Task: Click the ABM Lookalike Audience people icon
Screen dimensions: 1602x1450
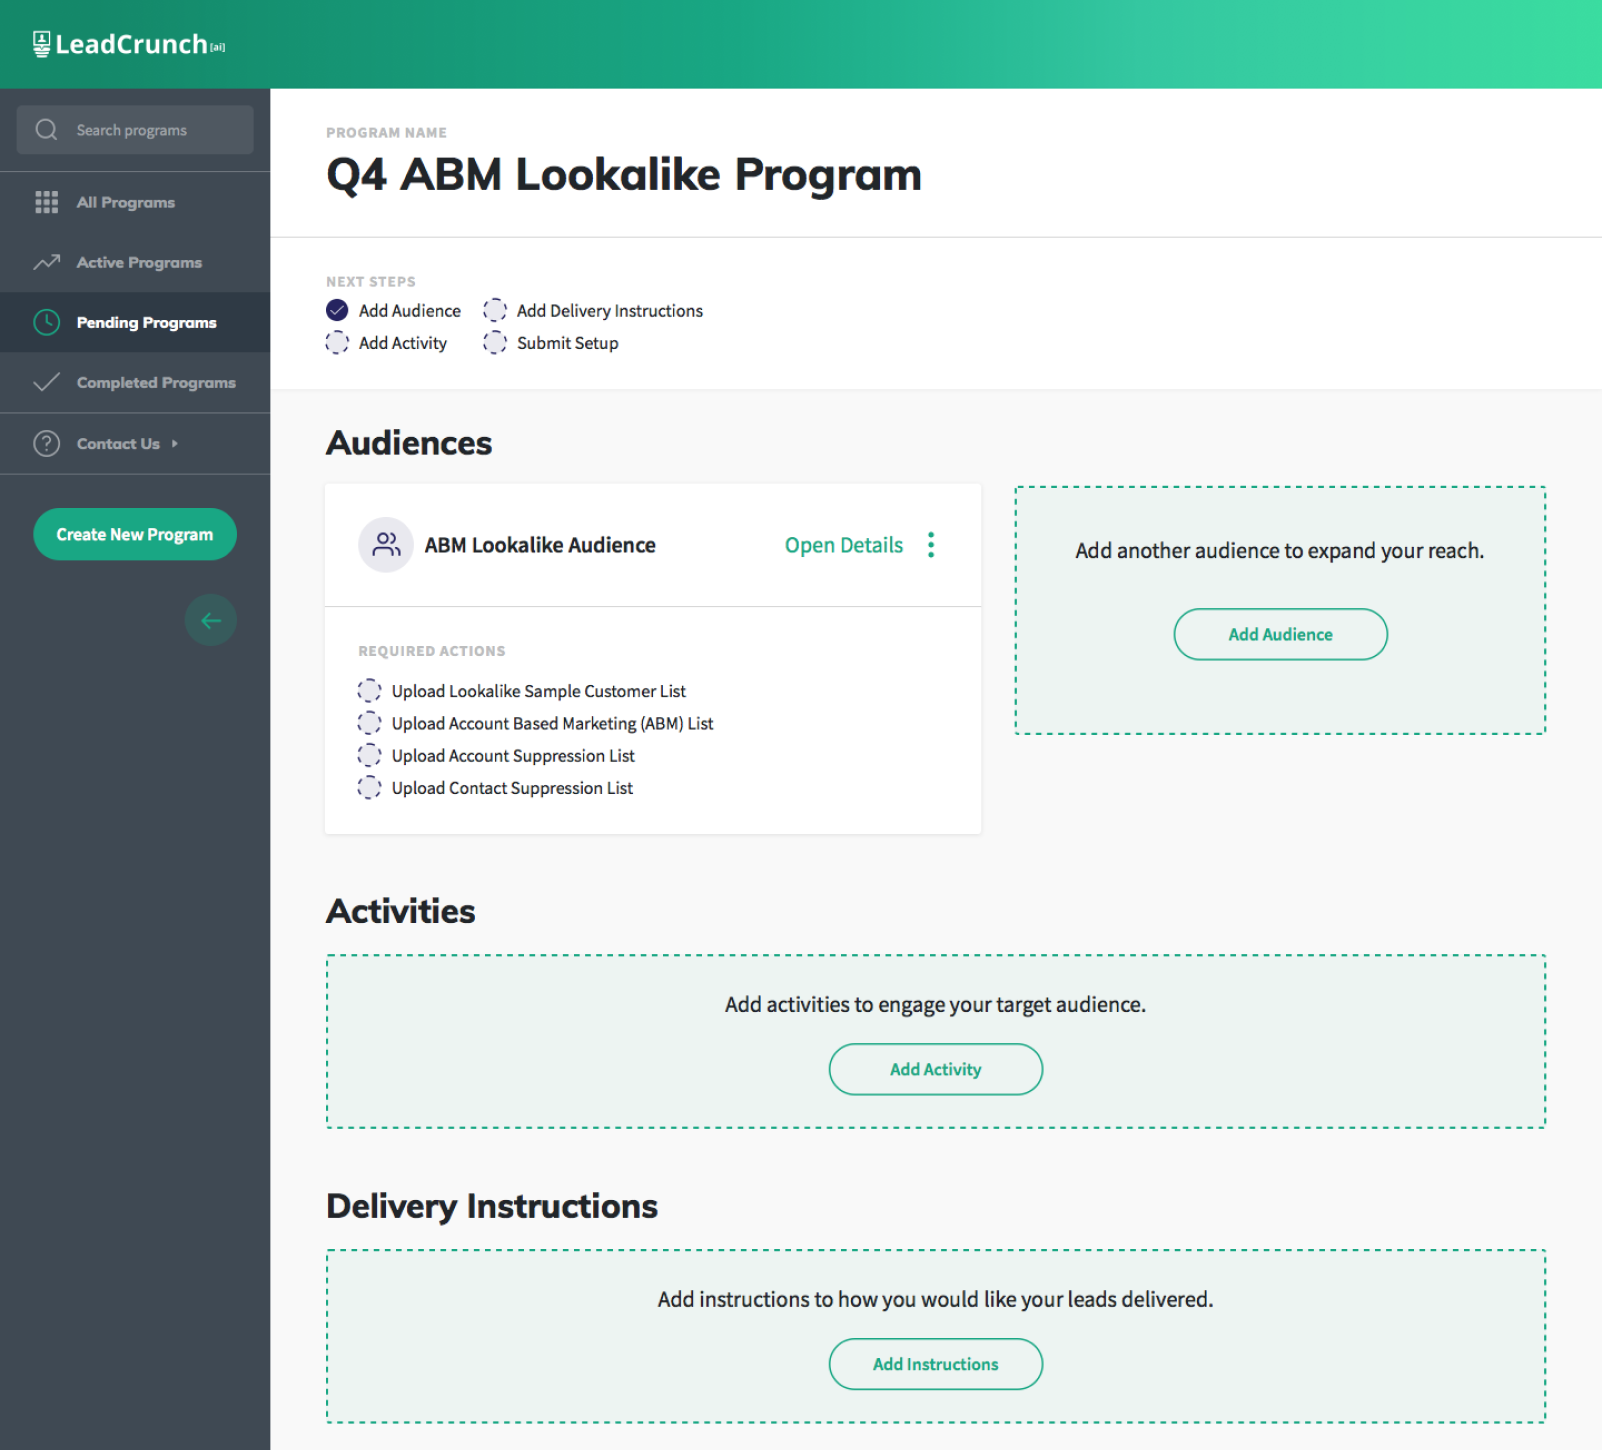Action: click(386, 545)
